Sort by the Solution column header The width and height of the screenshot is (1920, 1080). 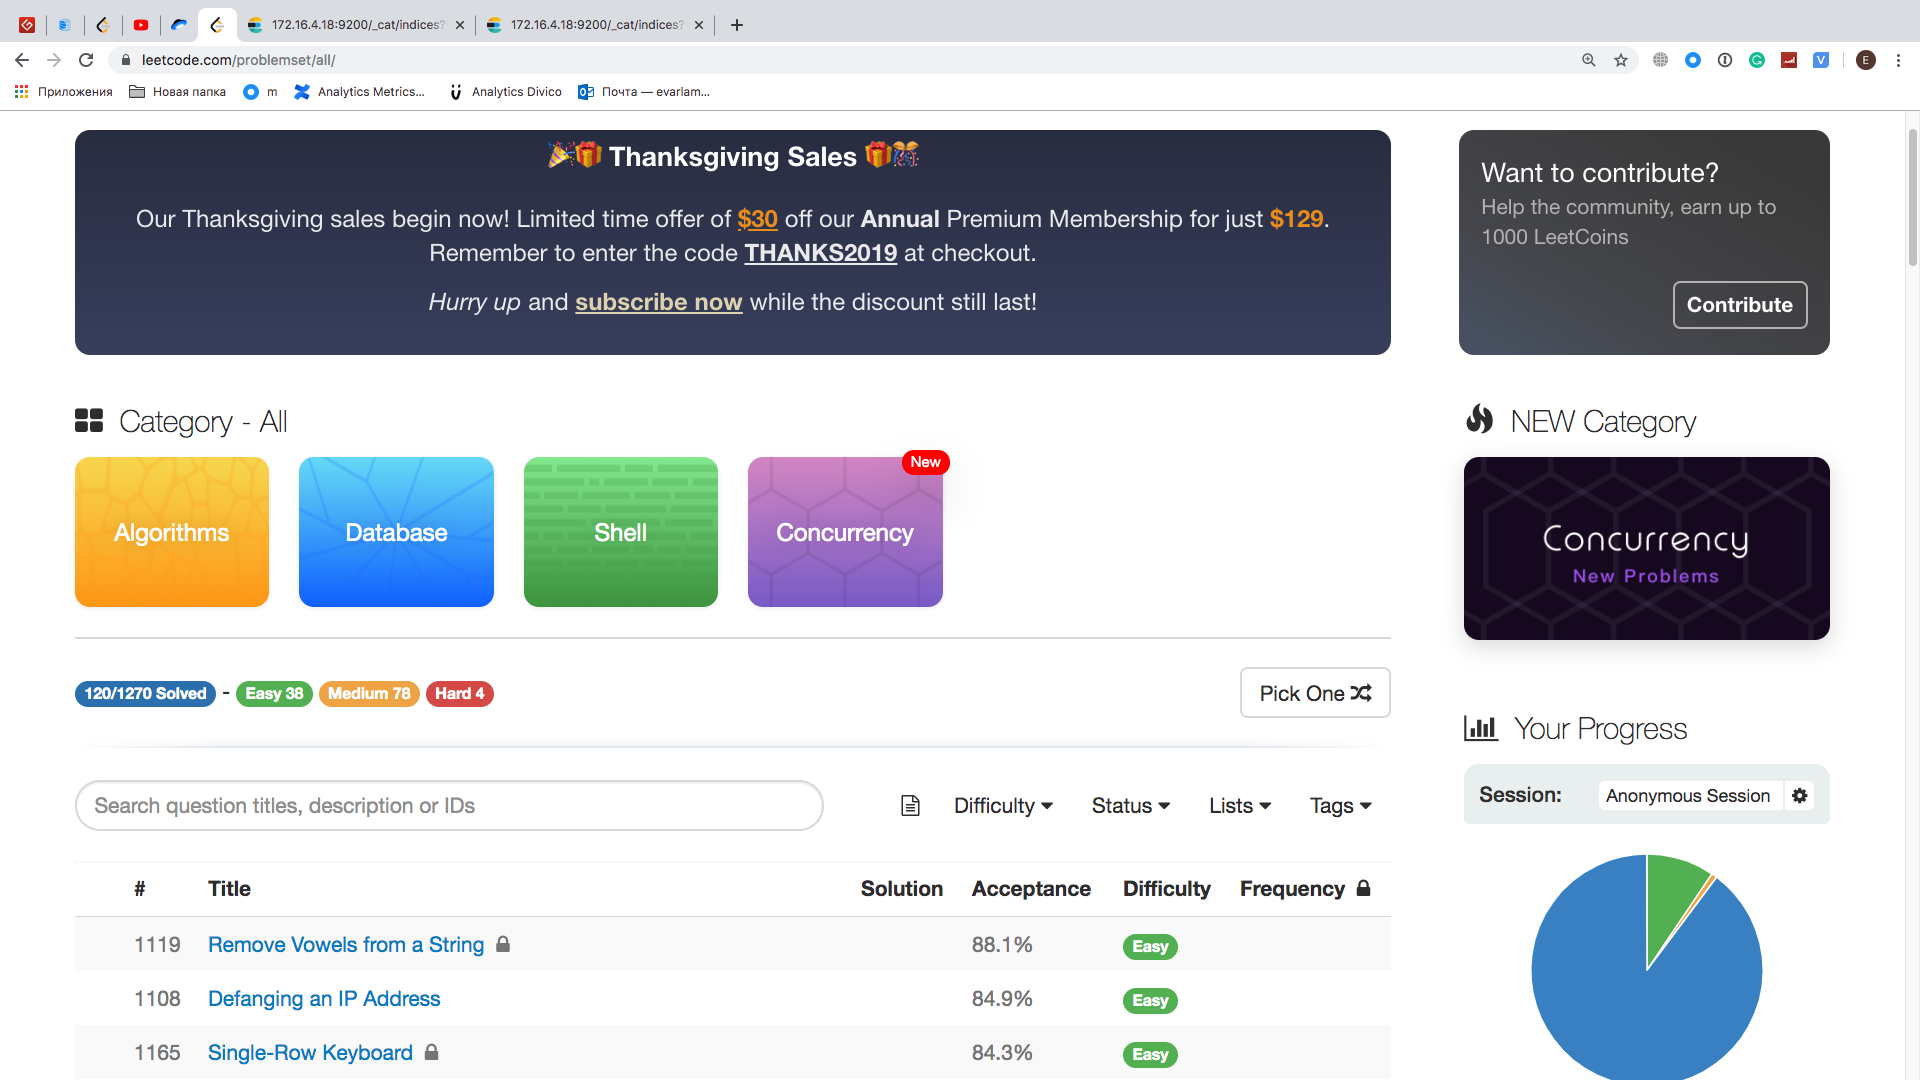click(x=902, y=889)
